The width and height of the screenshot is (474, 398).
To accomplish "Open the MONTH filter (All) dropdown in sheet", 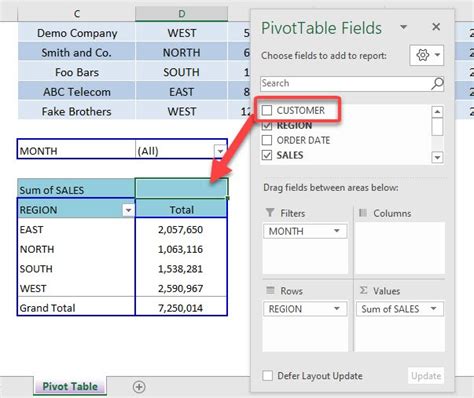I will pos(220,151).
